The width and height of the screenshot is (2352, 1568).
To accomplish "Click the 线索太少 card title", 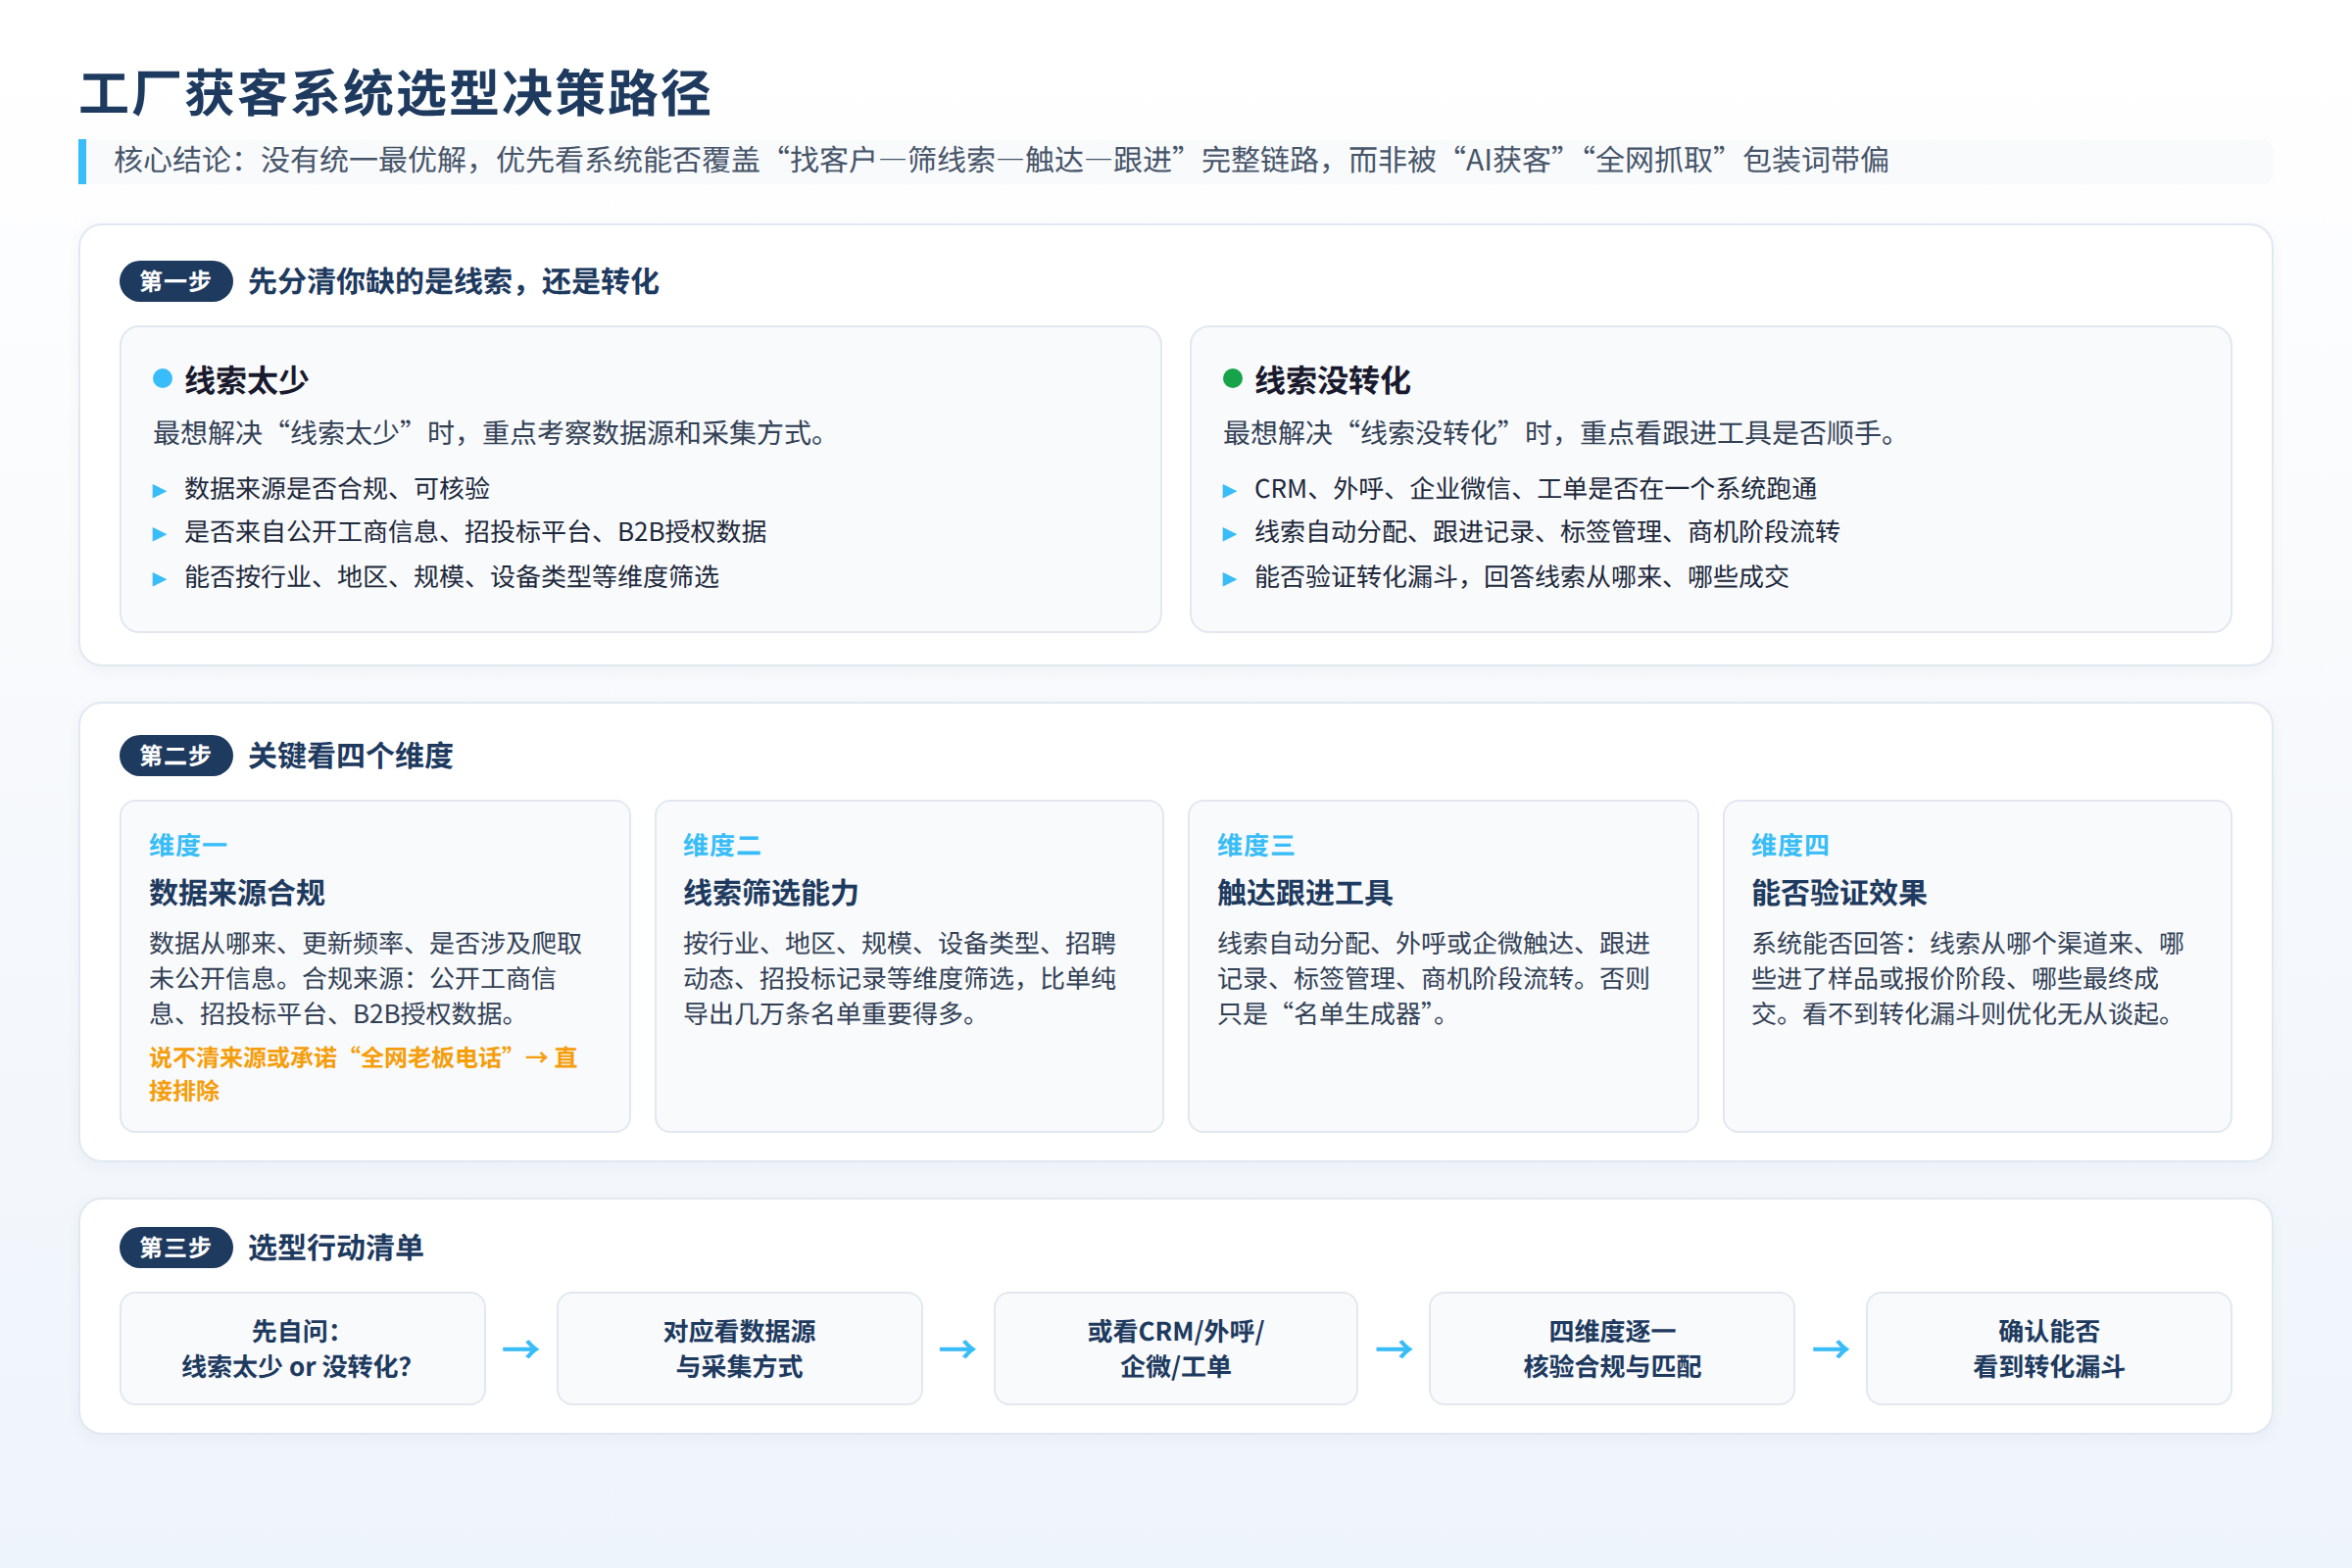I will tap(247, 380).
